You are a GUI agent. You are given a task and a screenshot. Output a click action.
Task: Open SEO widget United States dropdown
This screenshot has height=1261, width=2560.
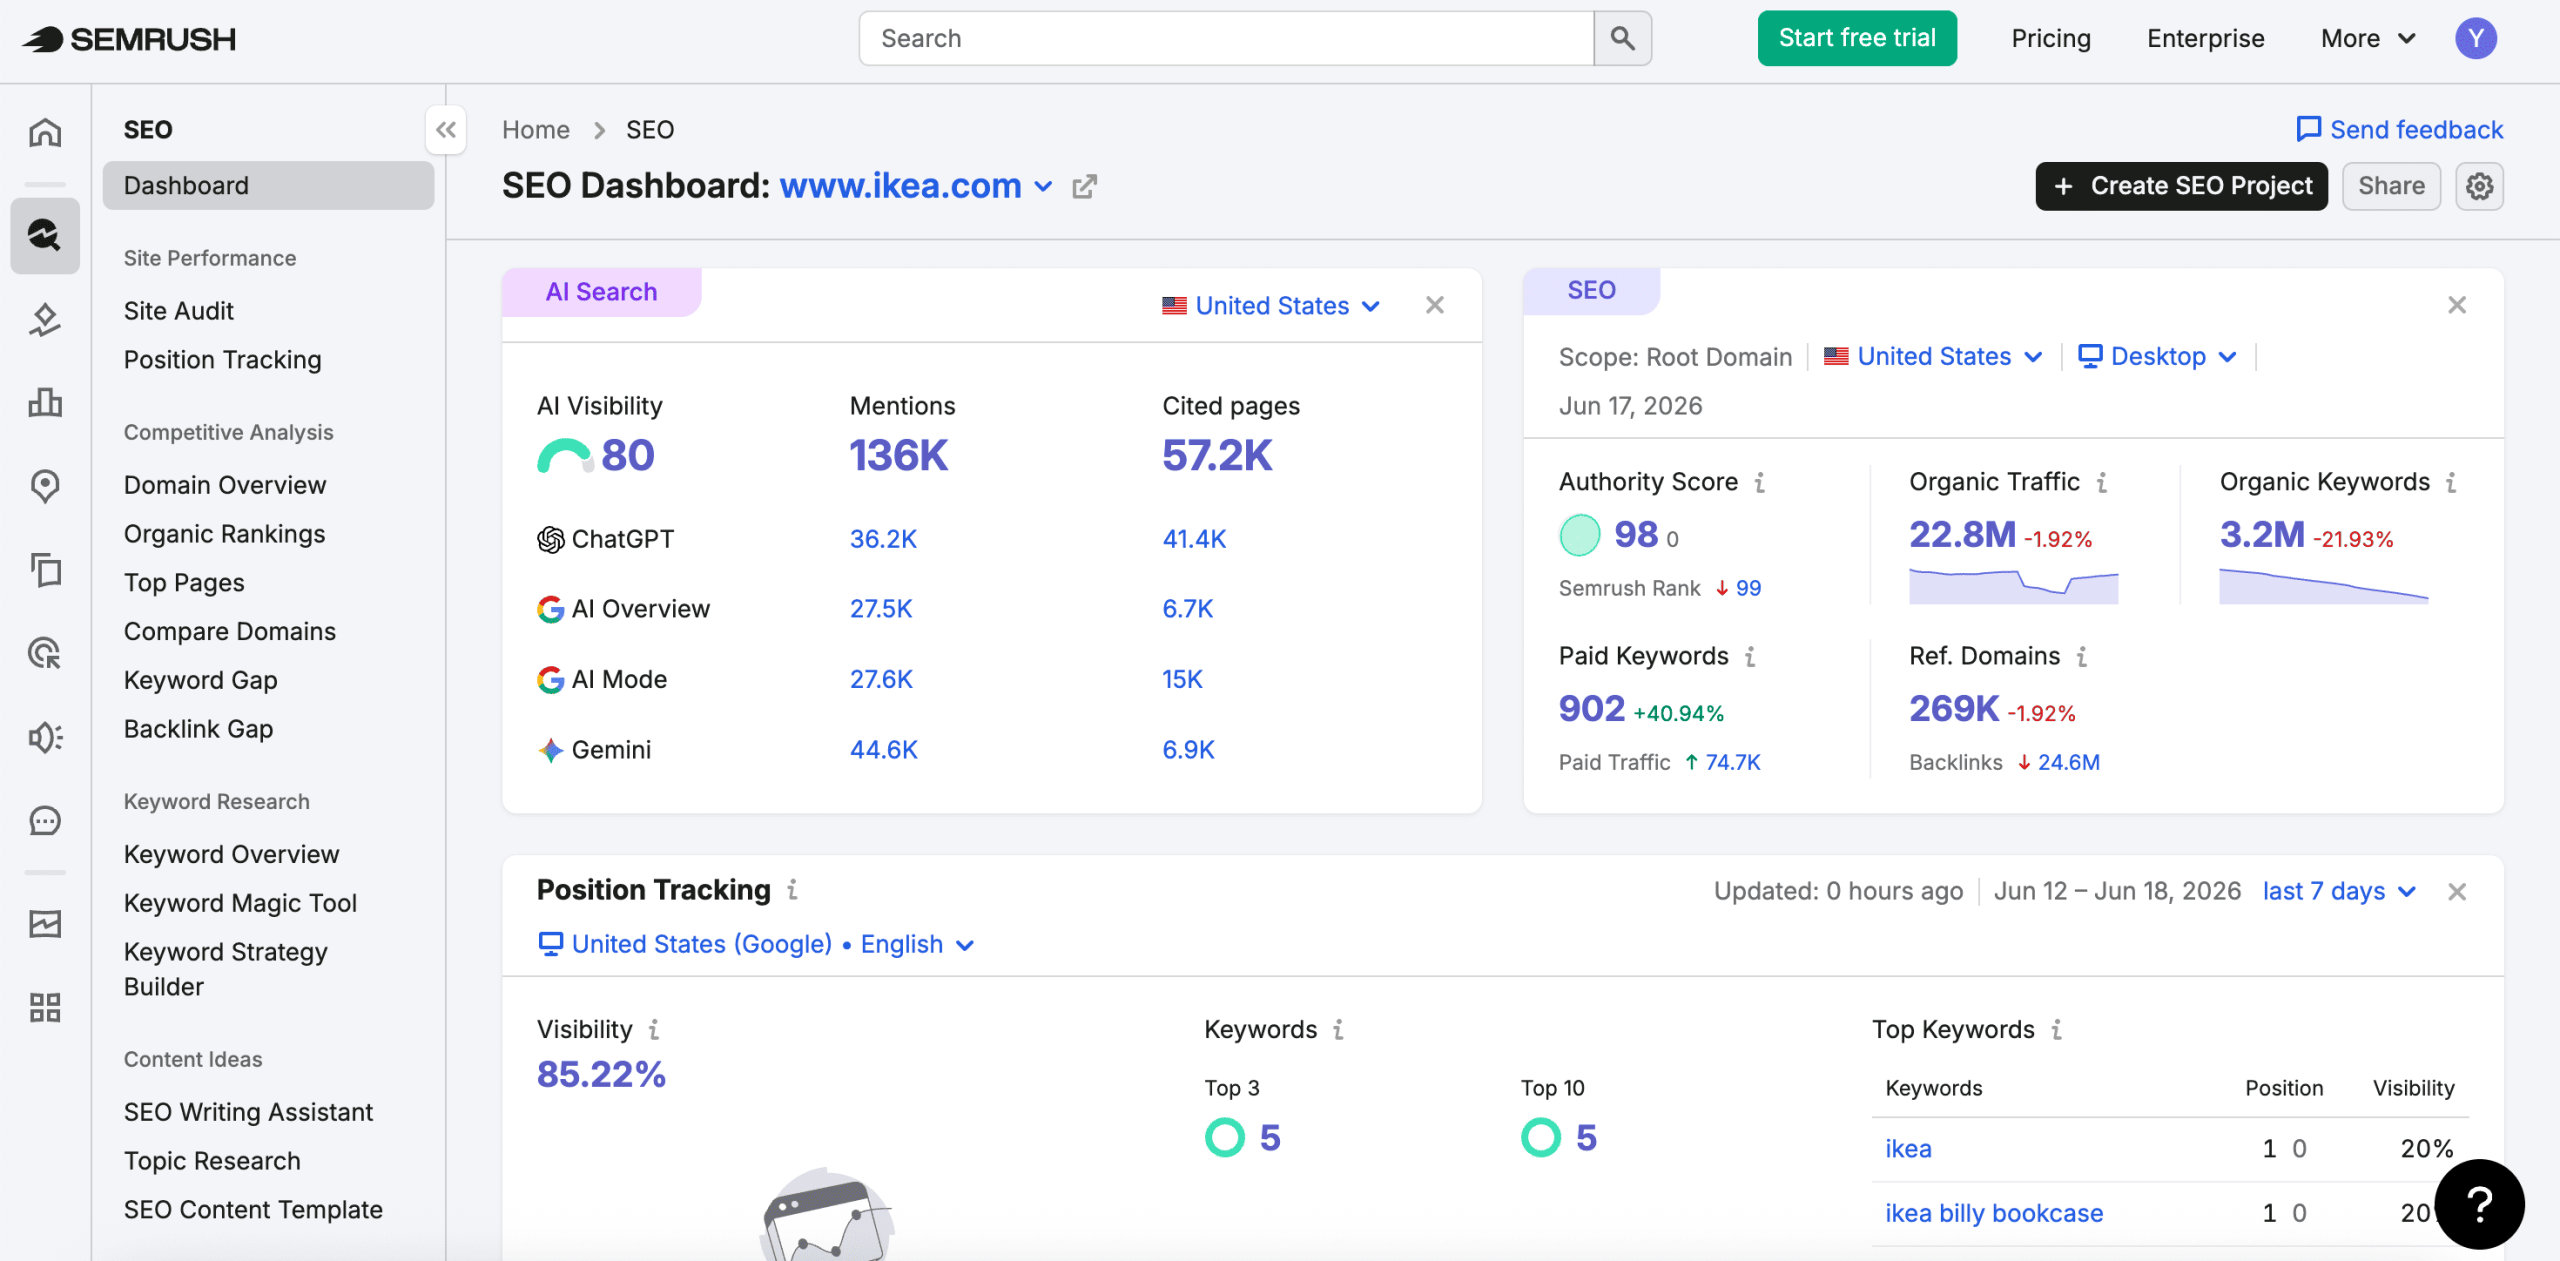pos(1933,357)
